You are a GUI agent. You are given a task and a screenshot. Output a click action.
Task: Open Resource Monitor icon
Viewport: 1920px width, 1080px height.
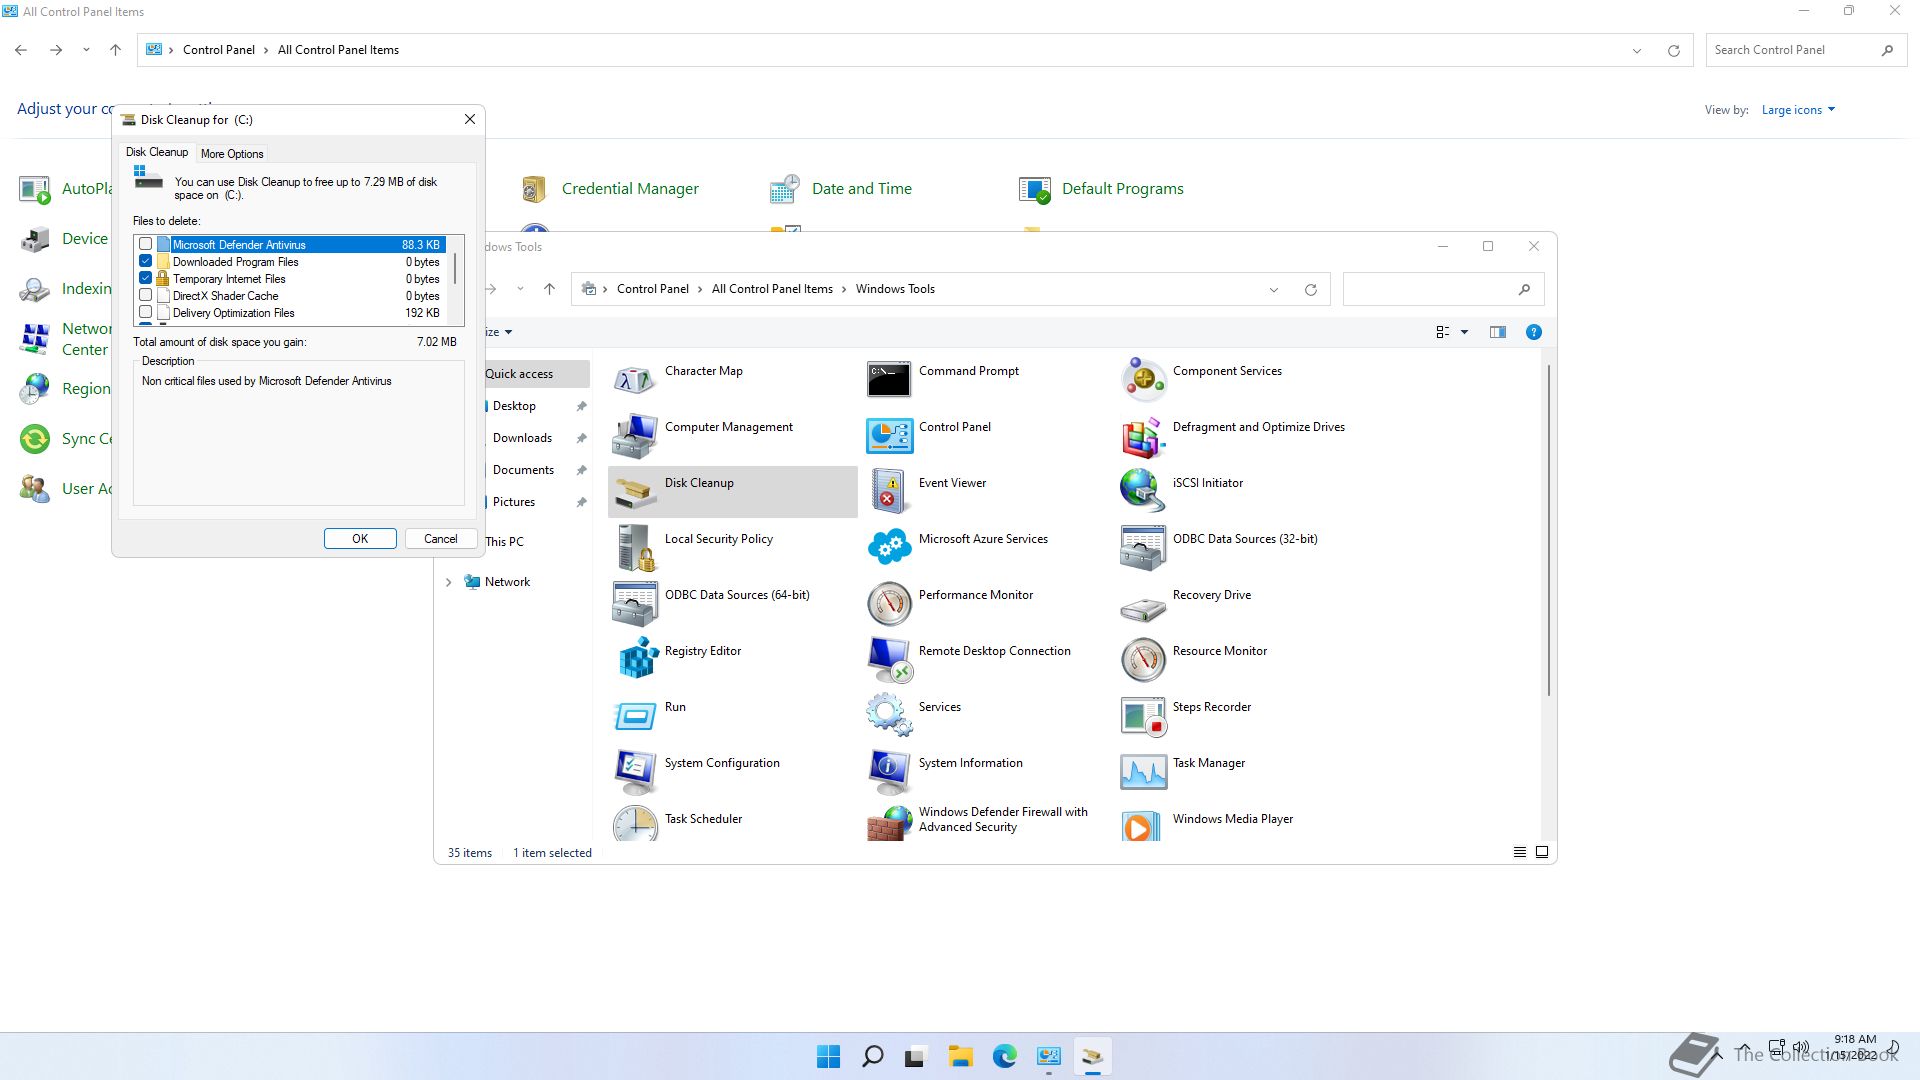click(1143, 660)
